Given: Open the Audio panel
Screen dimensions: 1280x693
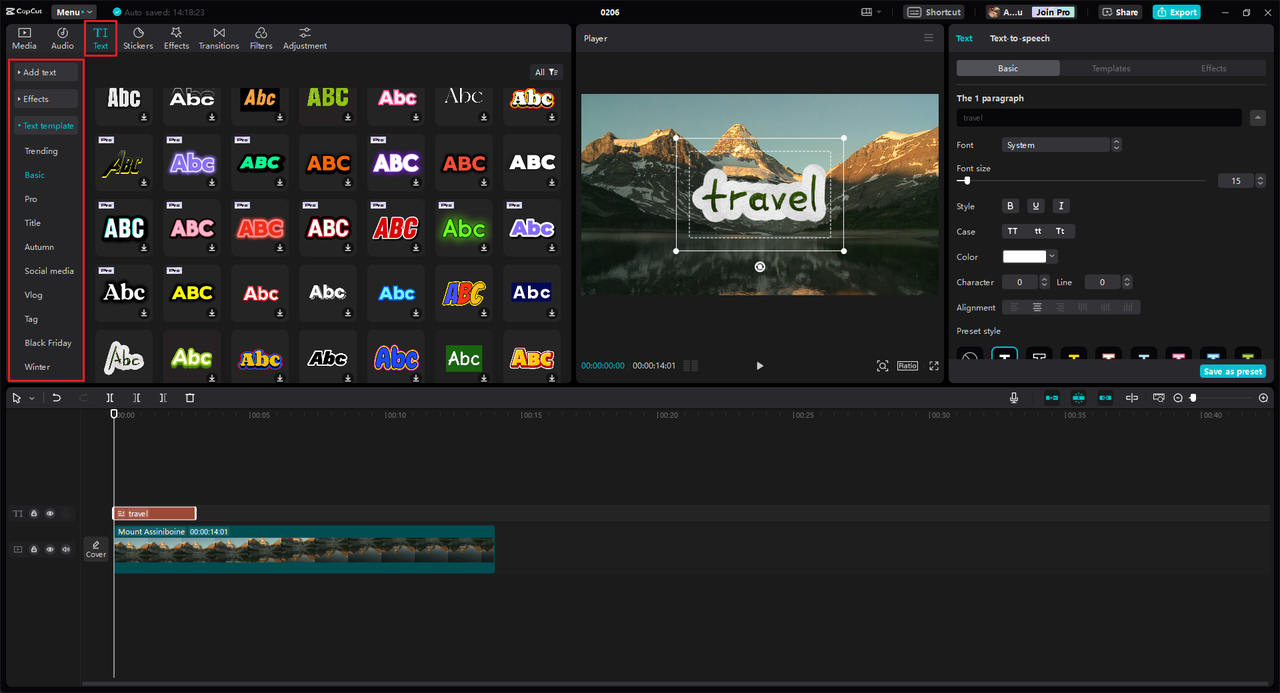Looking at the screenshot, I should (x=62, y=38).
